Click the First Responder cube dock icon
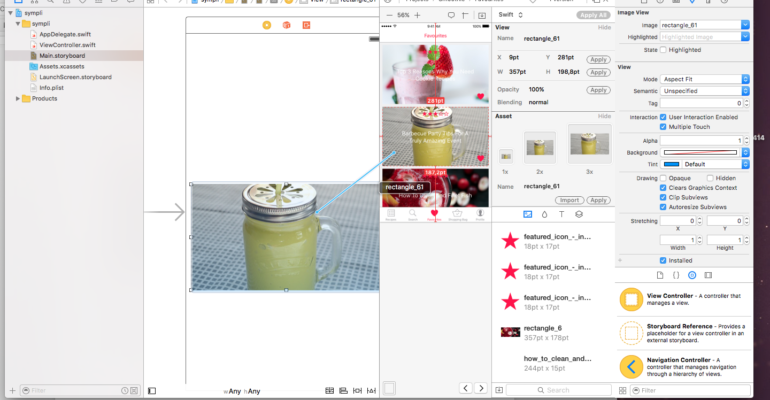The image size is (770, 400). pos(286,25)
